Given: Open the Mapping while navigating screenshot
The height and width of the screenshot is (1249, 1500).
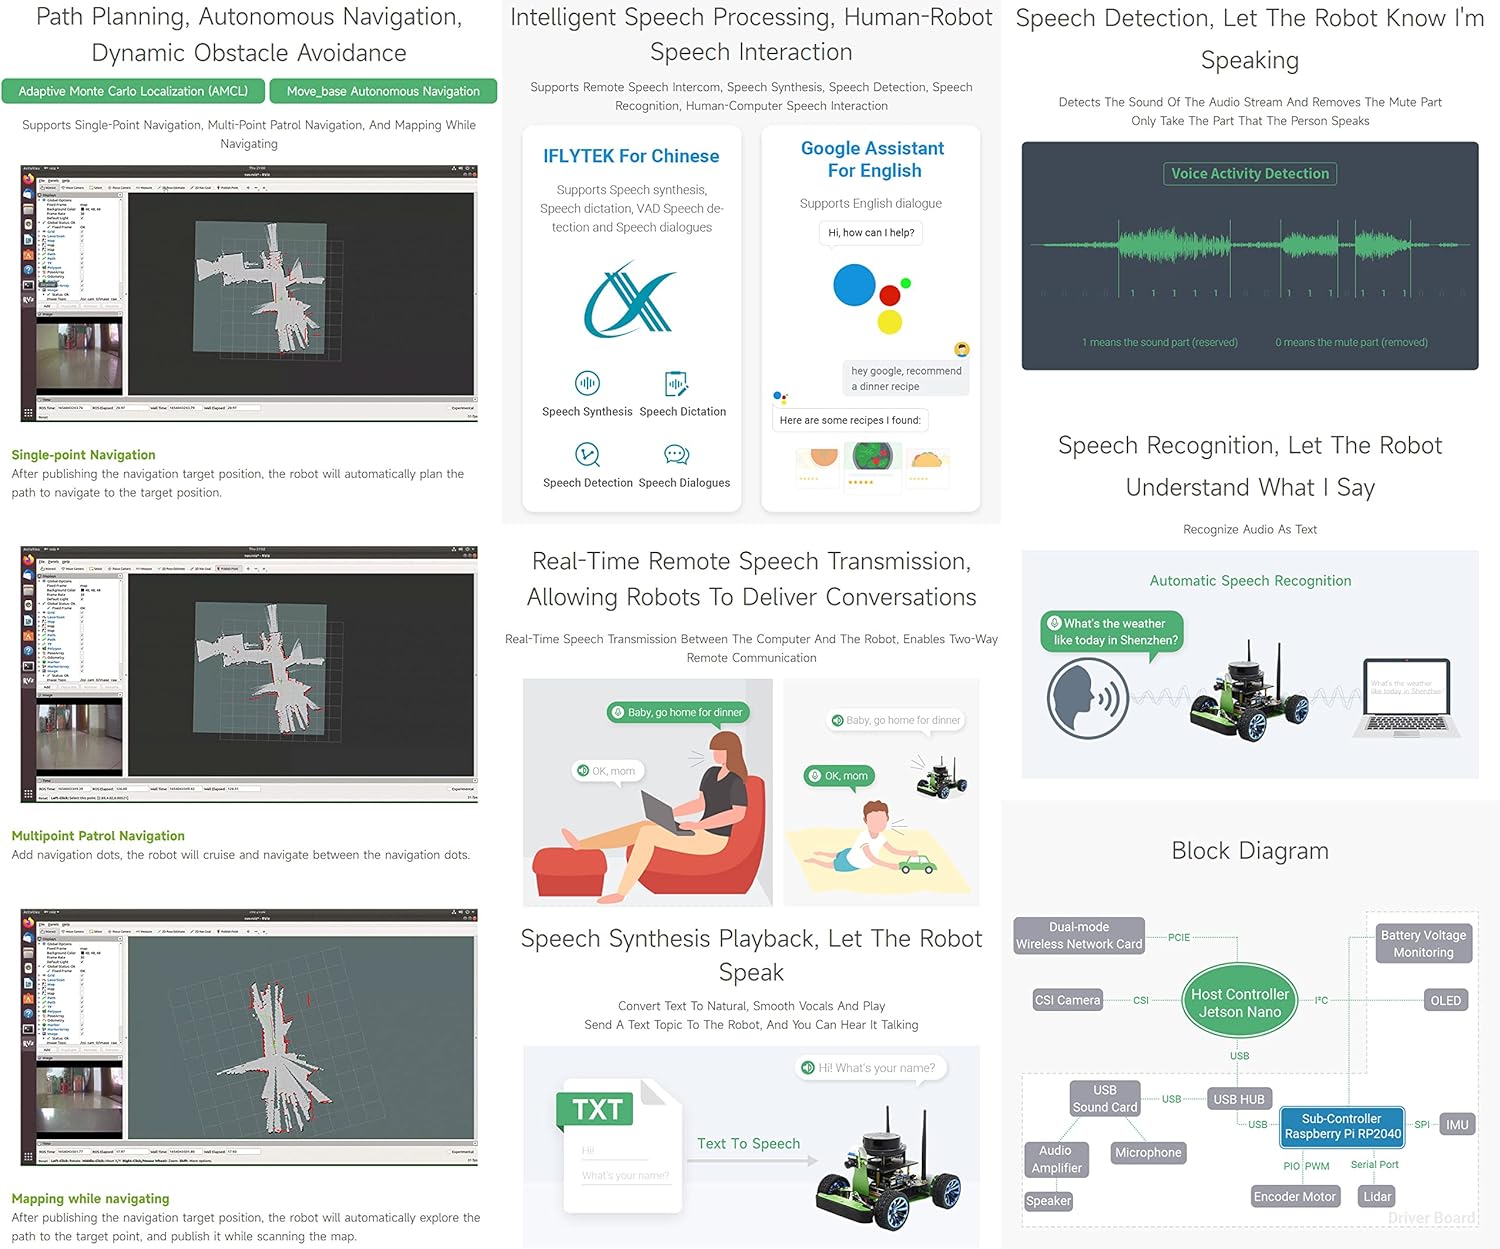Looking at the screenshot, I should click(249, 1037).
